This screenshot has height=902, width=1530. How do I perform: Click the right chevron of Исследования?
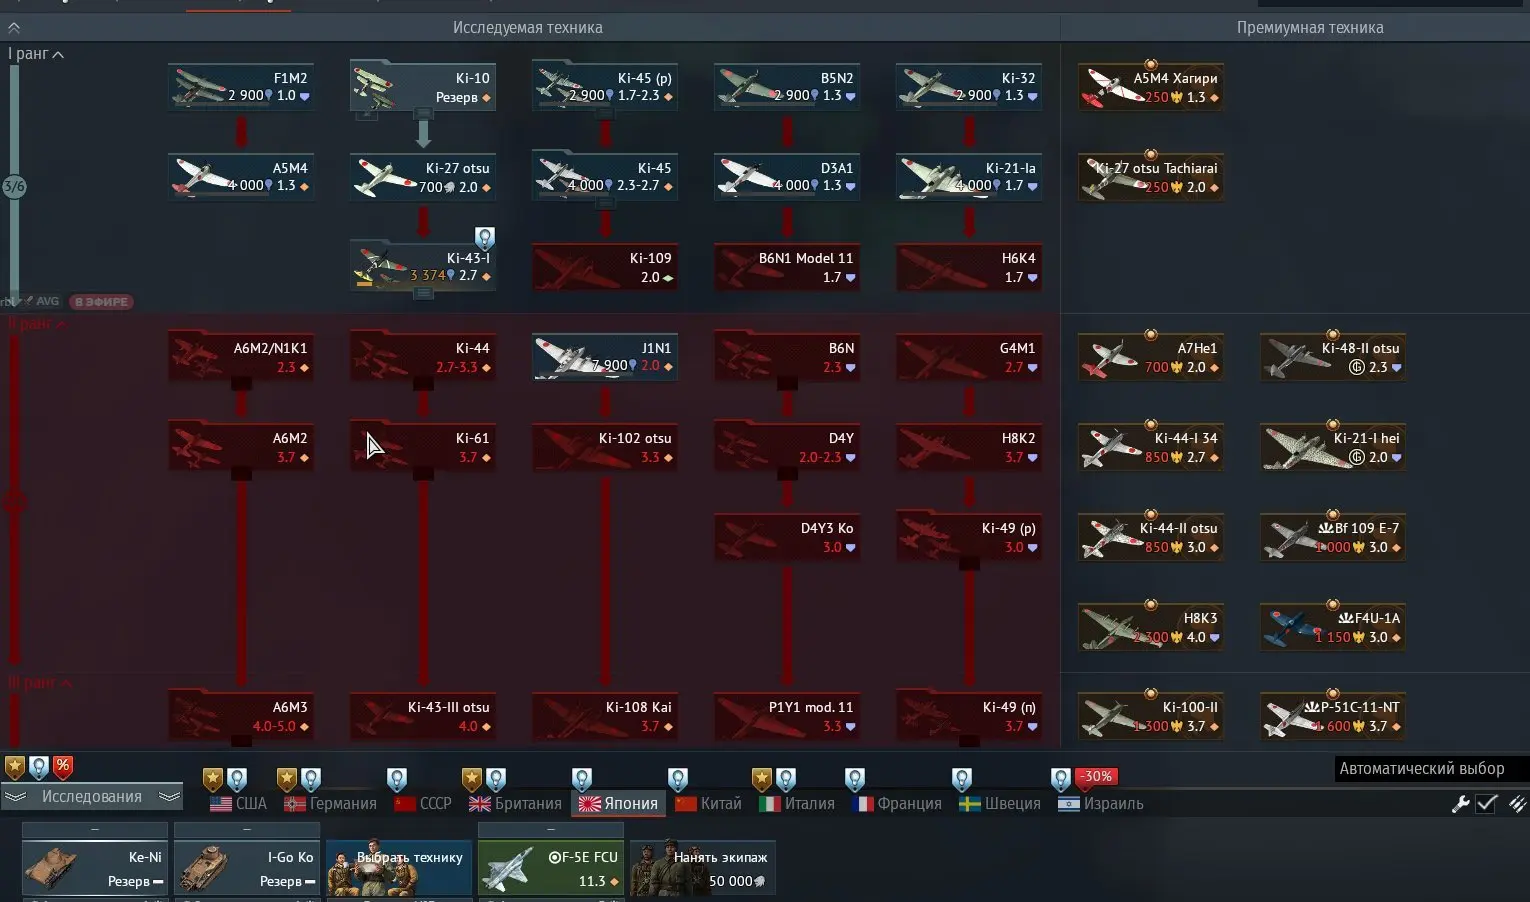click(170, 797)
